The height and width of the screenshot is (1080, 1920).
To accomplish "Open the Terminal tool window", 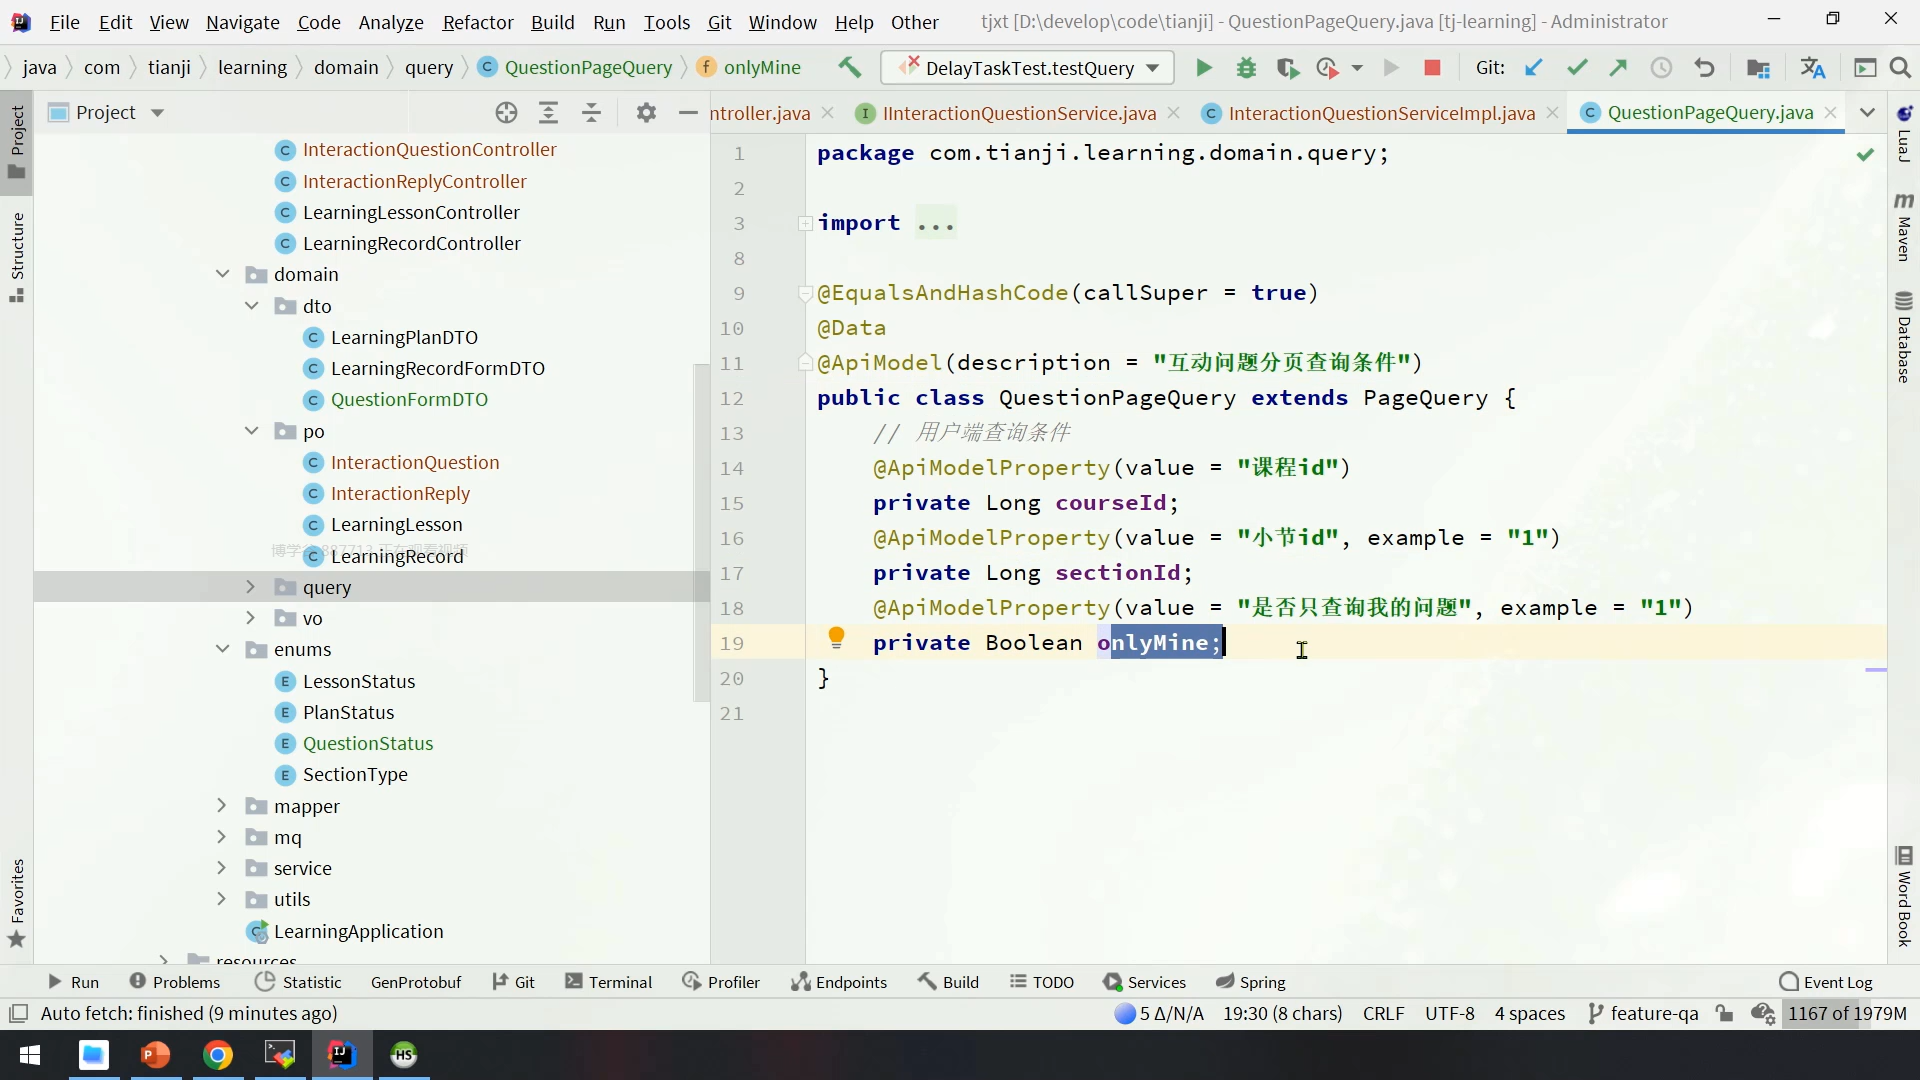I will (608, 982).
